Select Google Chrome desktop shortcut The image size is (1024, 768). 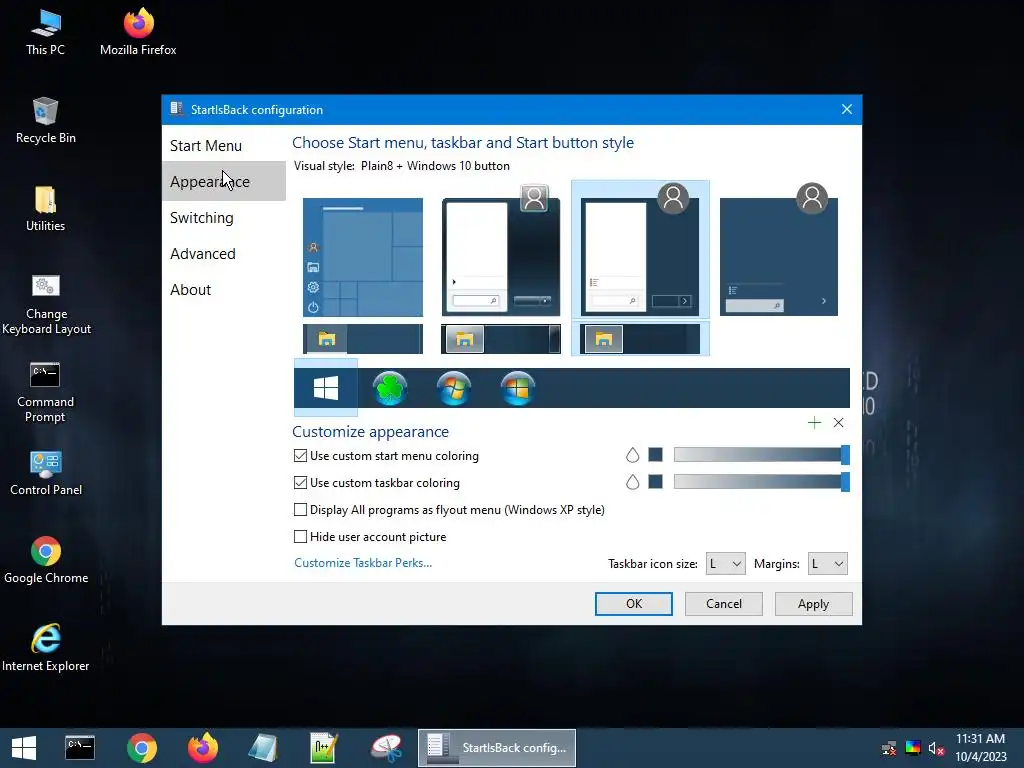(46, 560)
